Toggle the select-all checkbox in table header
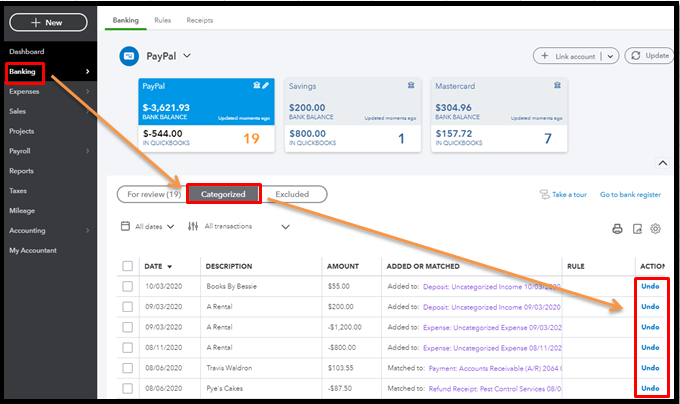680x404 pixels. point(127,266)
